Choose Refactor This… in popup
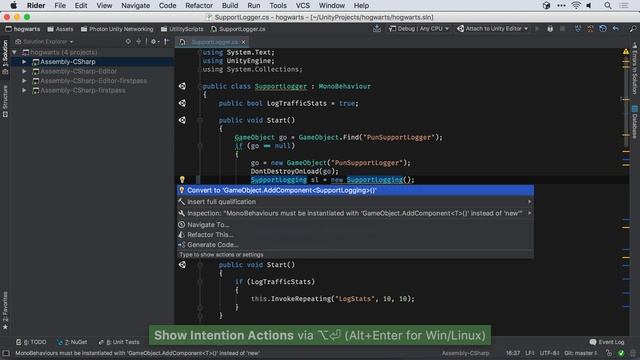640x360 pixels. tap(355, 235)
